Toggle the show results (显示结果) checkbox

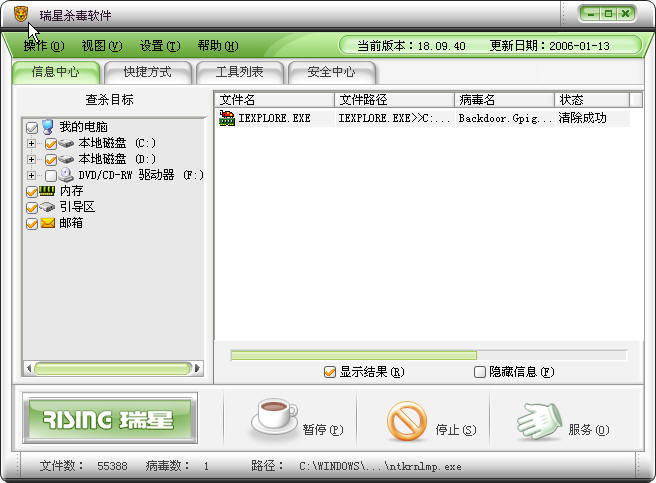[x=330, y=372]
